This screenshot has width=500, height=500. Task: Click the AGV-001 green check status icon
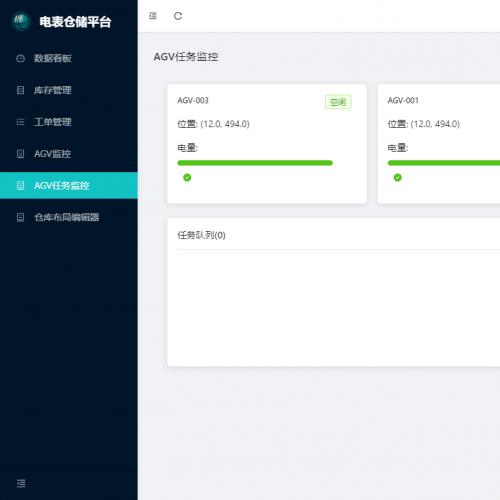pyautogui.click(x=398, y=177)
